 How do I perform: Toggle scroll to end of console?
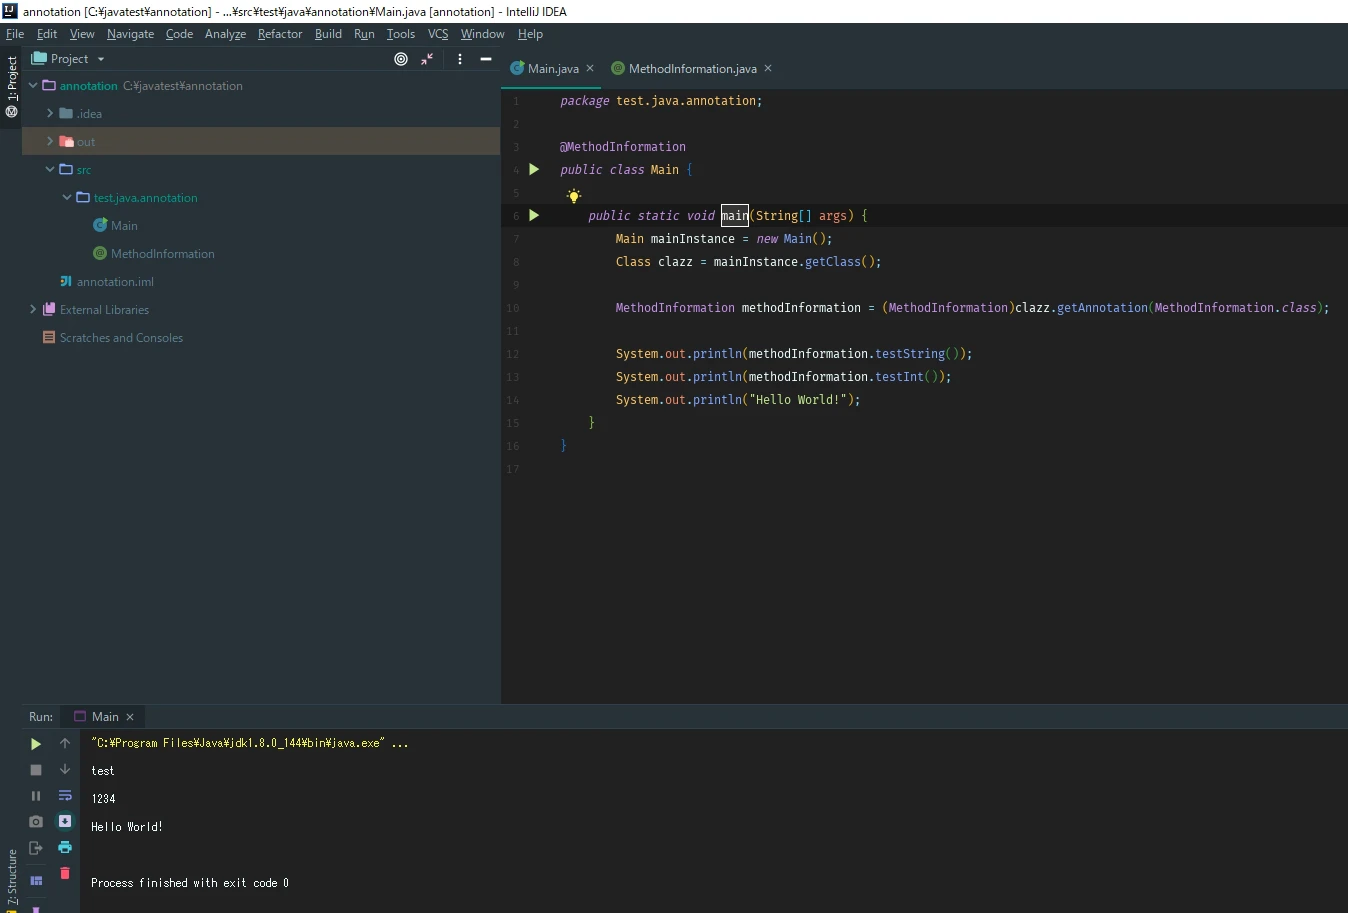(65, 822)
